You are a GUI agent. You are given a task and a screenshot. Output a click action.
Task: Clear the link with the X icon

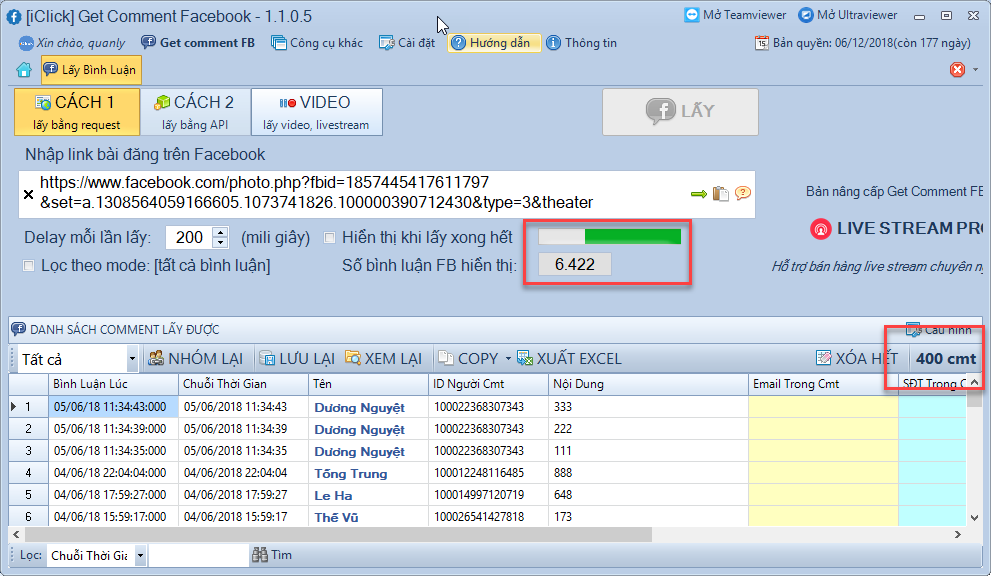(28, 194)
